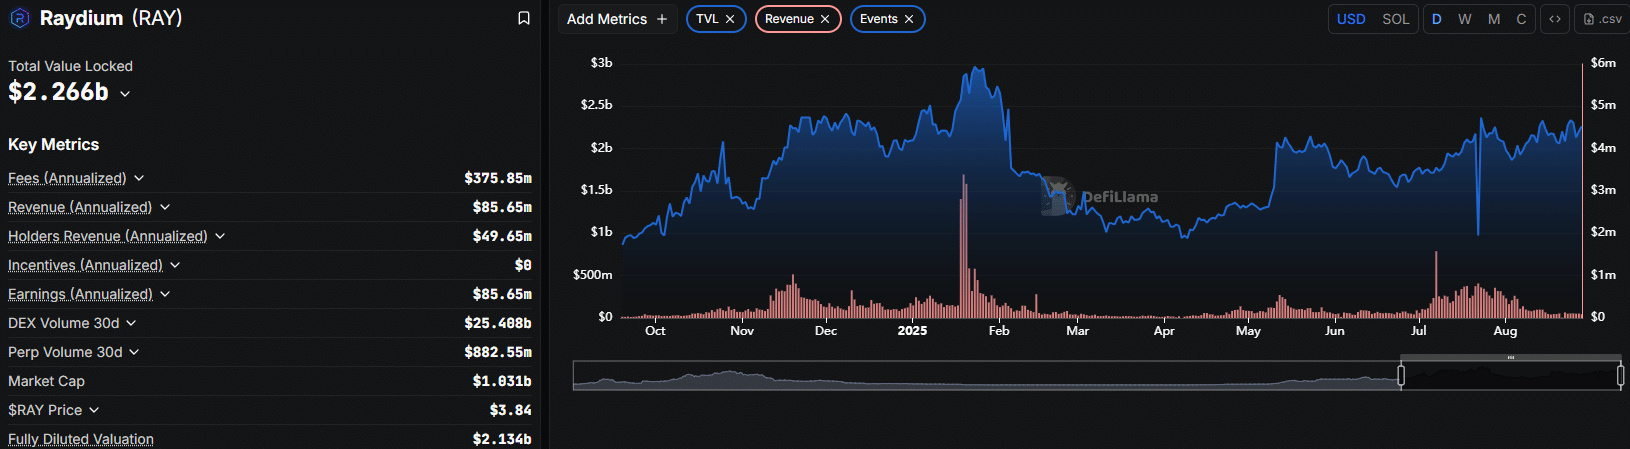Open the embed chart code icon
Image resolution: width=1630 pixels, height=449 pixels.
tap(1555, 19)
